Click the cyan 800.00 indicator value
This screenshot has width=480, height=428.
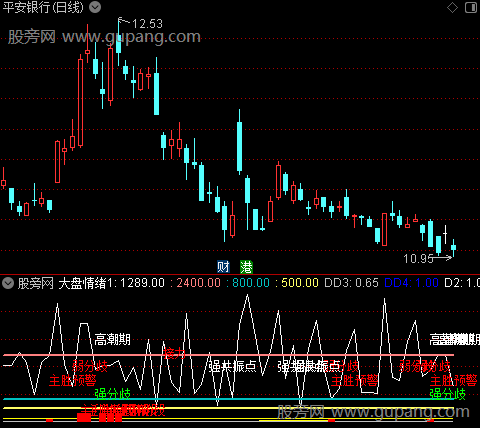[251, 283]
